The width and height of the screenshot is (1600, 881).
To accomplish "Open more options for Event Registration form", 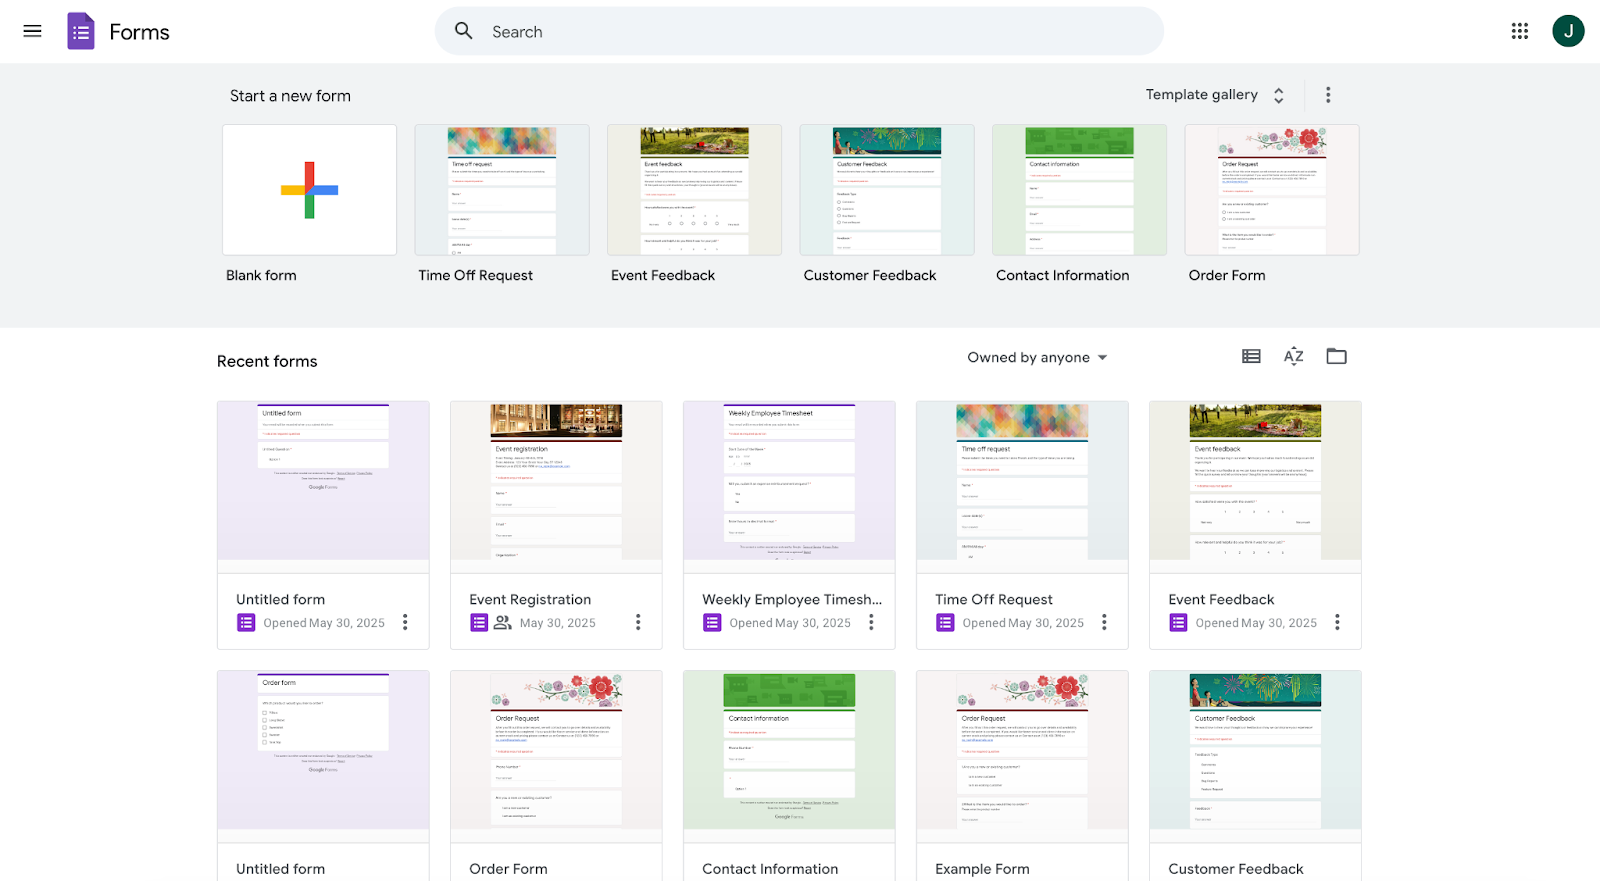I will pos(638,622).
